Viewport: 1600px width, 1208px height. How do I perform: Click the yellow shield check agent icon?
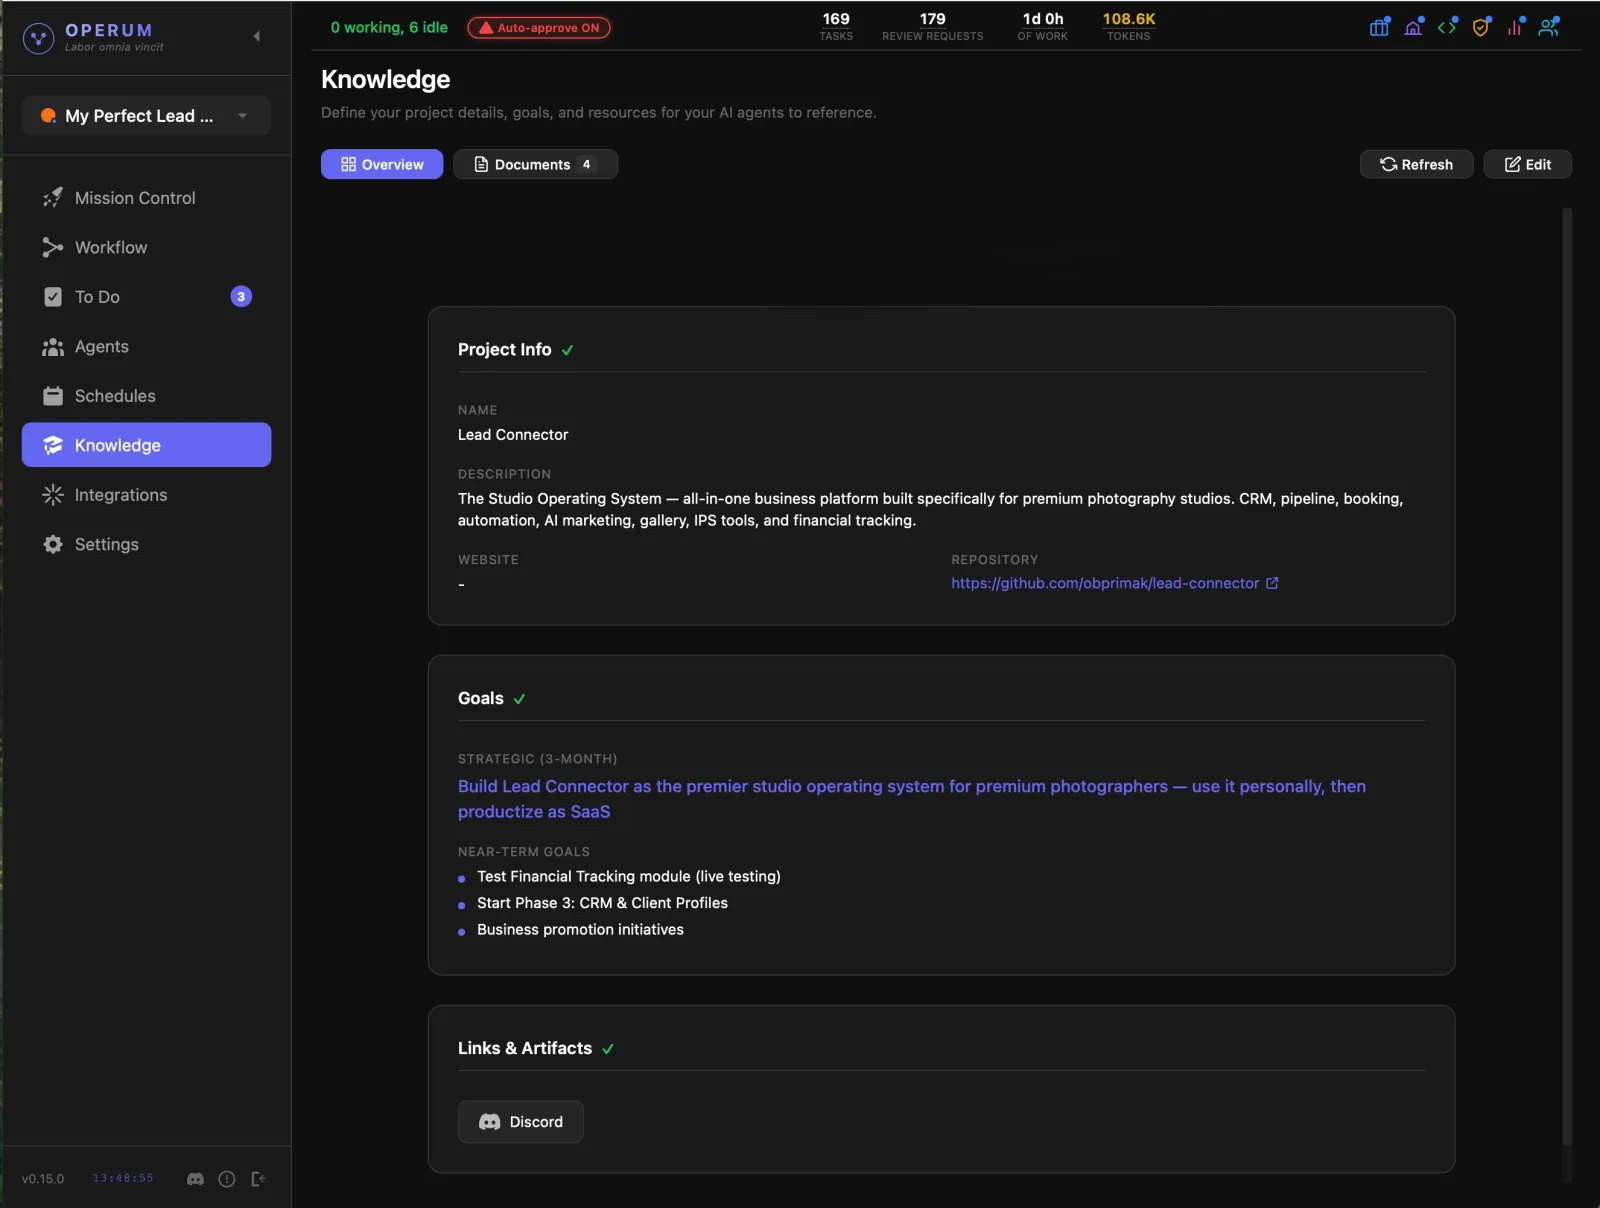(1480, 27)
